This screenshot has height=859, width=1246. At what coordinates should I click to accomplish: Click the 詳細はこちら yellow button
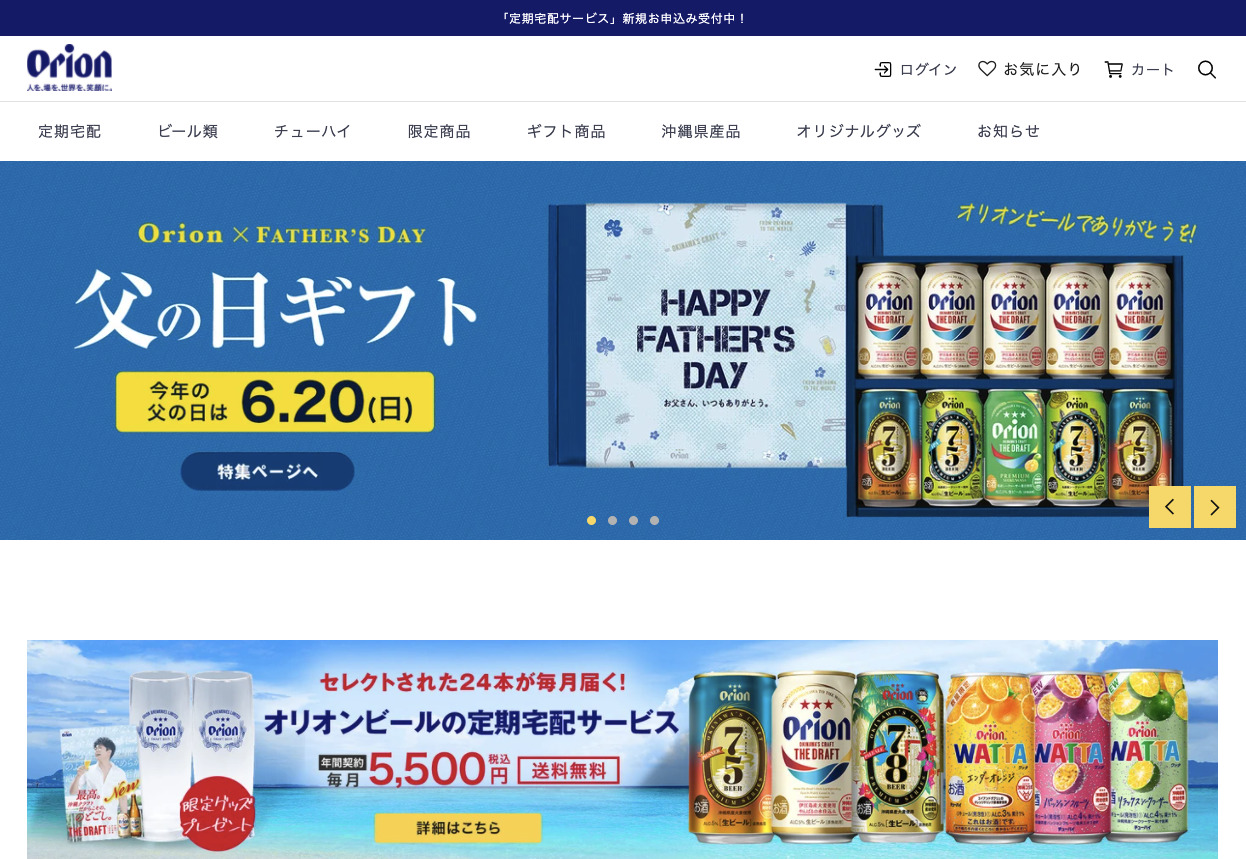coord(458,828)
